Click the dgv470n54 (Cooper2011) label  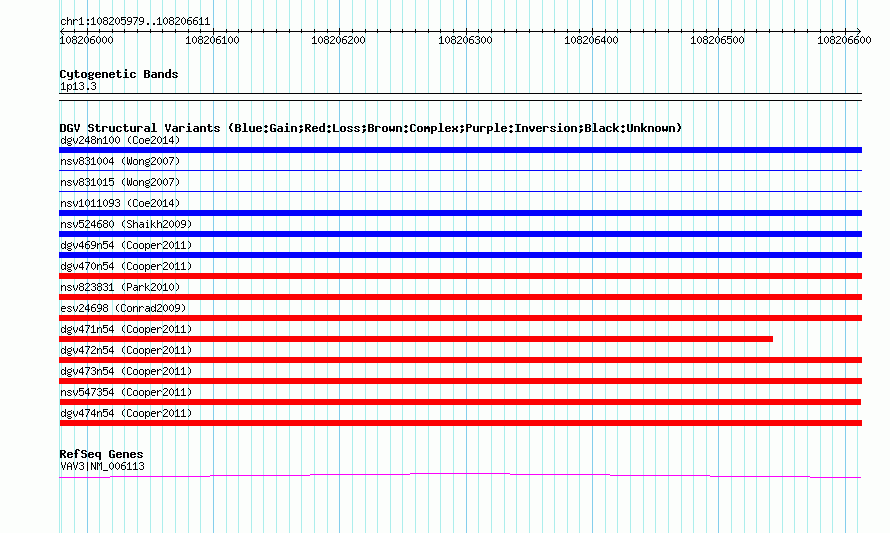click(x=126, y=266)
